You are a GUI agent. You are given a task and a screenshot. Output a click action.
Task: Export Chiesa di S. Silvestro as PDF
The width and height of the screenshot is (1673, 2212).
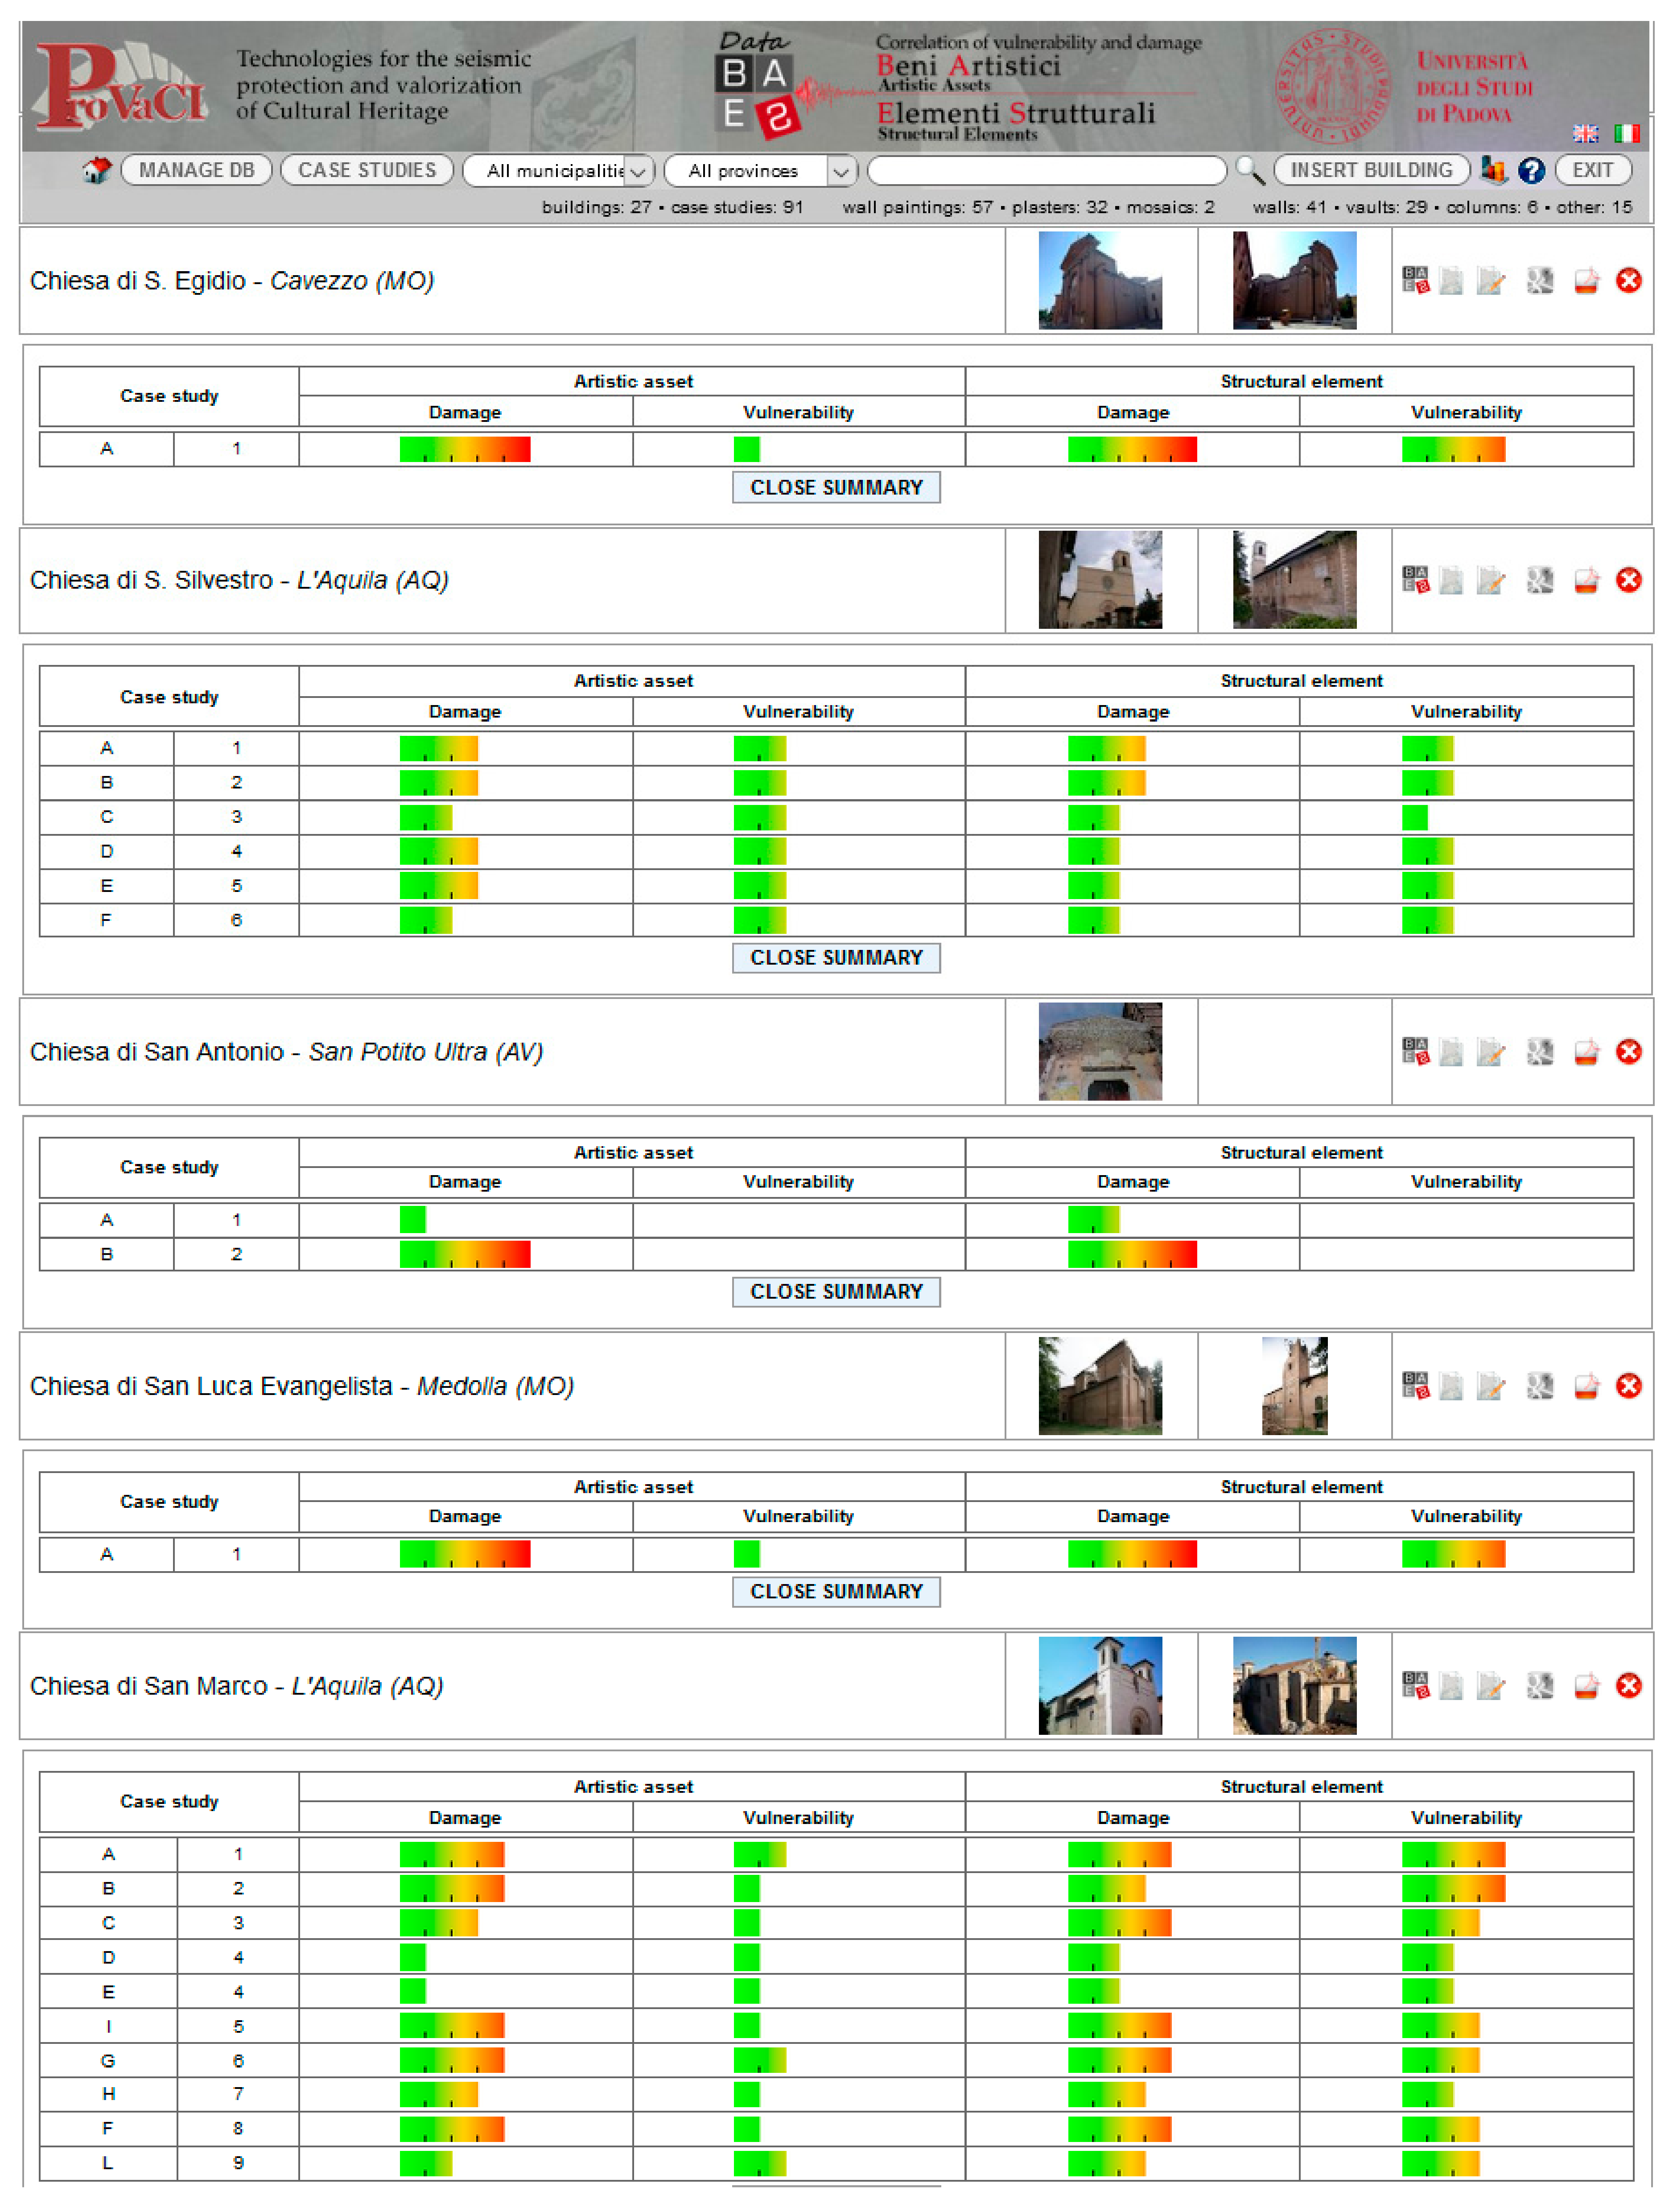[1586, 580]
